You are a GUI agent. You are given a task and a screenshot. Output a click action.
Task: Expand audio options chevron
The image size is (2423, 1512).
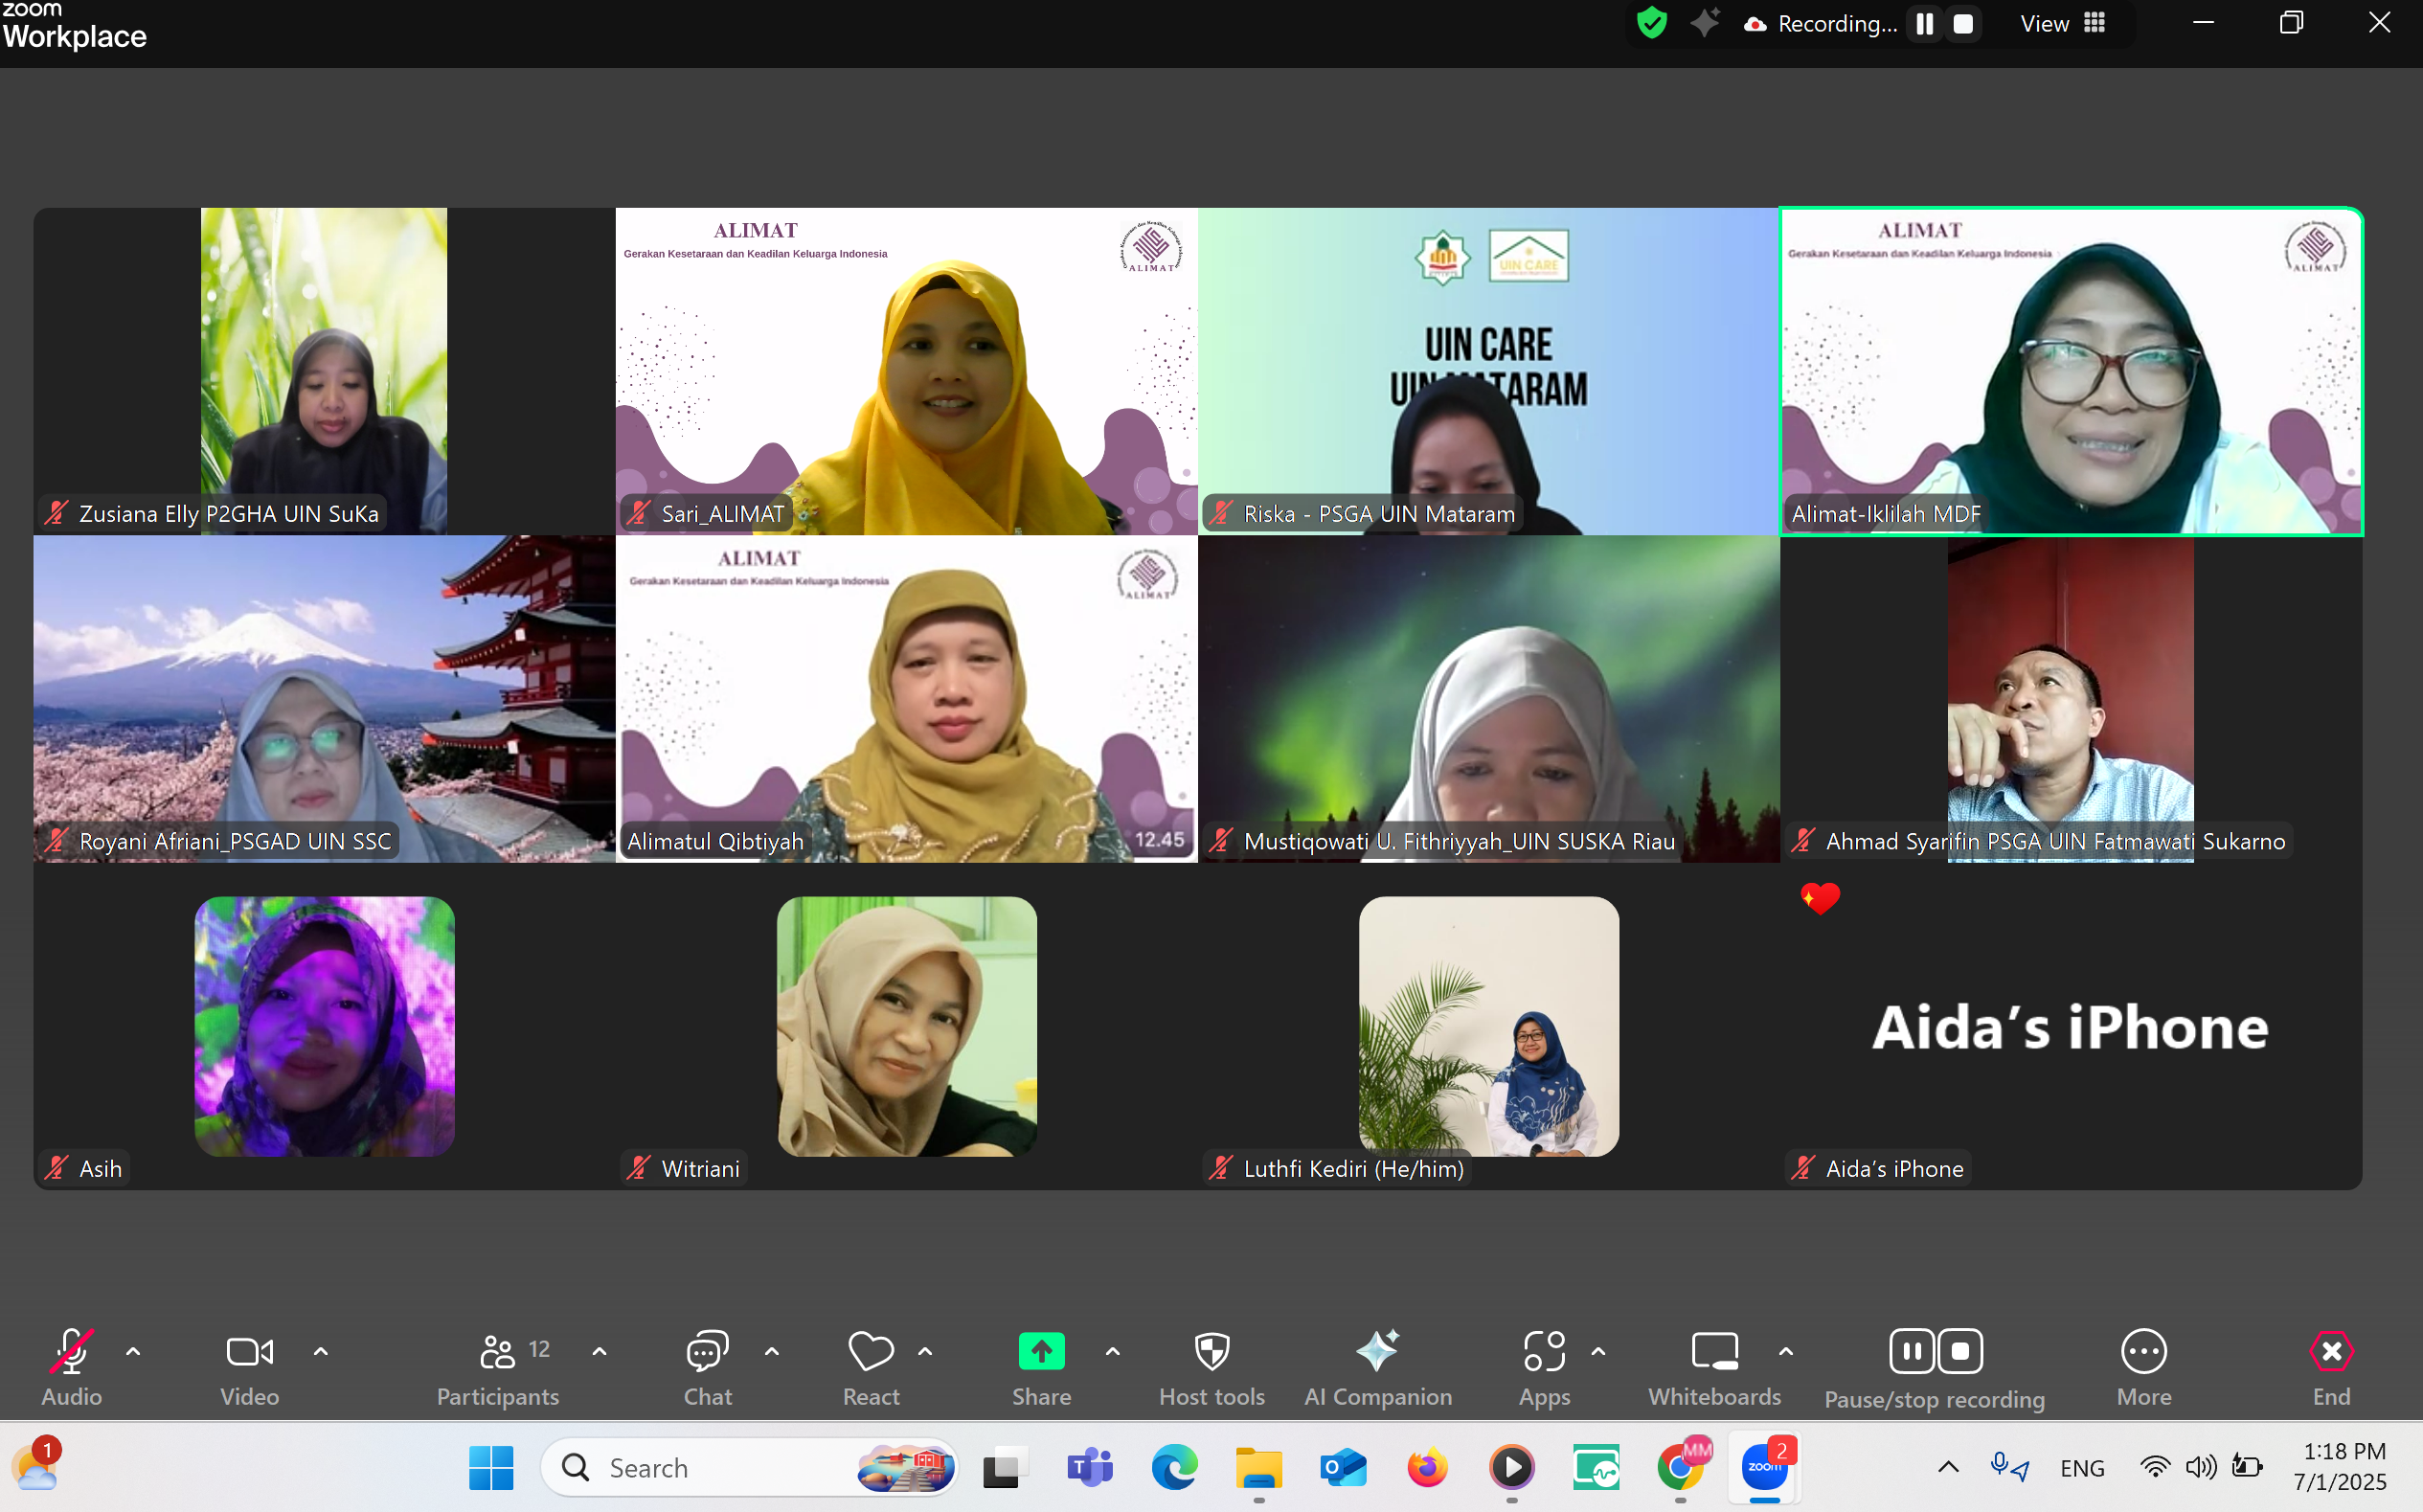pyautogui.click(x=133, y=1351)
